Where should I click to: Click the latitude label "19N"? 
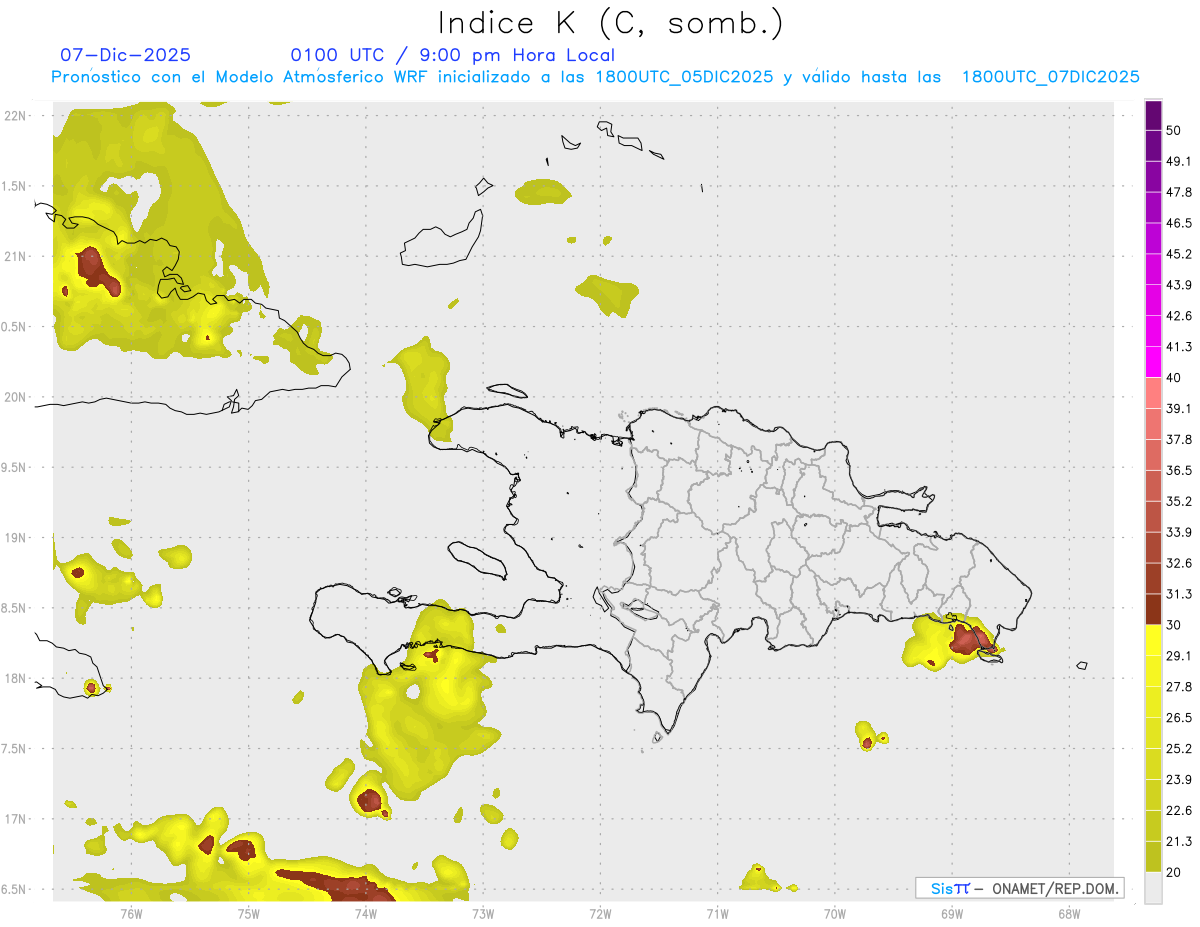16,538
